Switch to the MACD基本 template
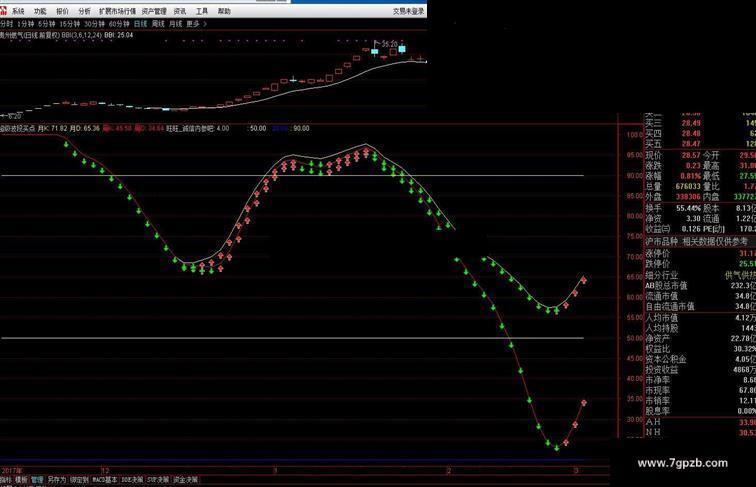Image resolution: width=756 pixels, height=487 pixels. (x=105, y=480)
